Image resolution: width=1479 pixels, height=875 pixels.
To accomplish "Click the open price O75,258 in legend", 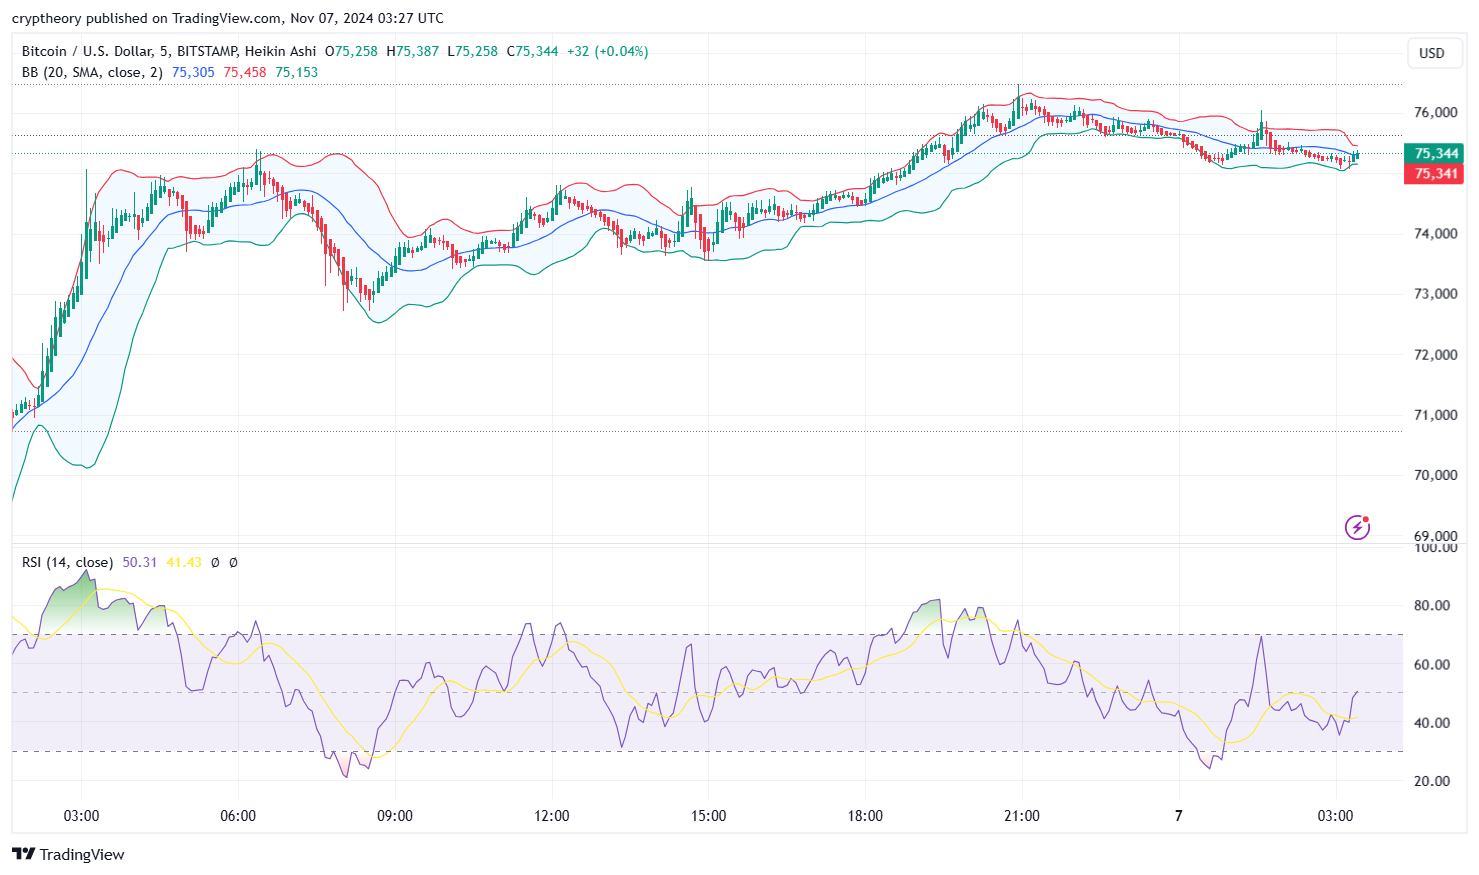I will click(351, 51).
